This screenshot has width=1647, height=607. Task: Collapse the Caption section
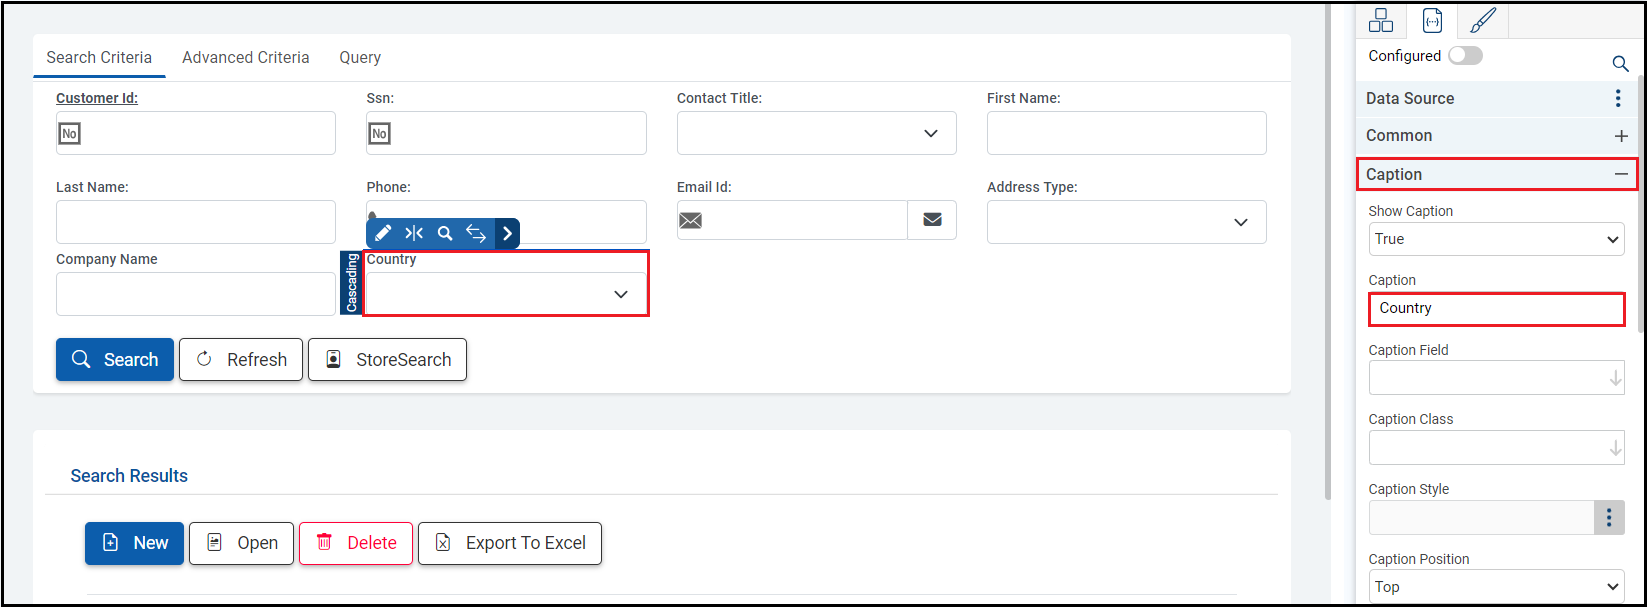click(x=1621, y=174)
